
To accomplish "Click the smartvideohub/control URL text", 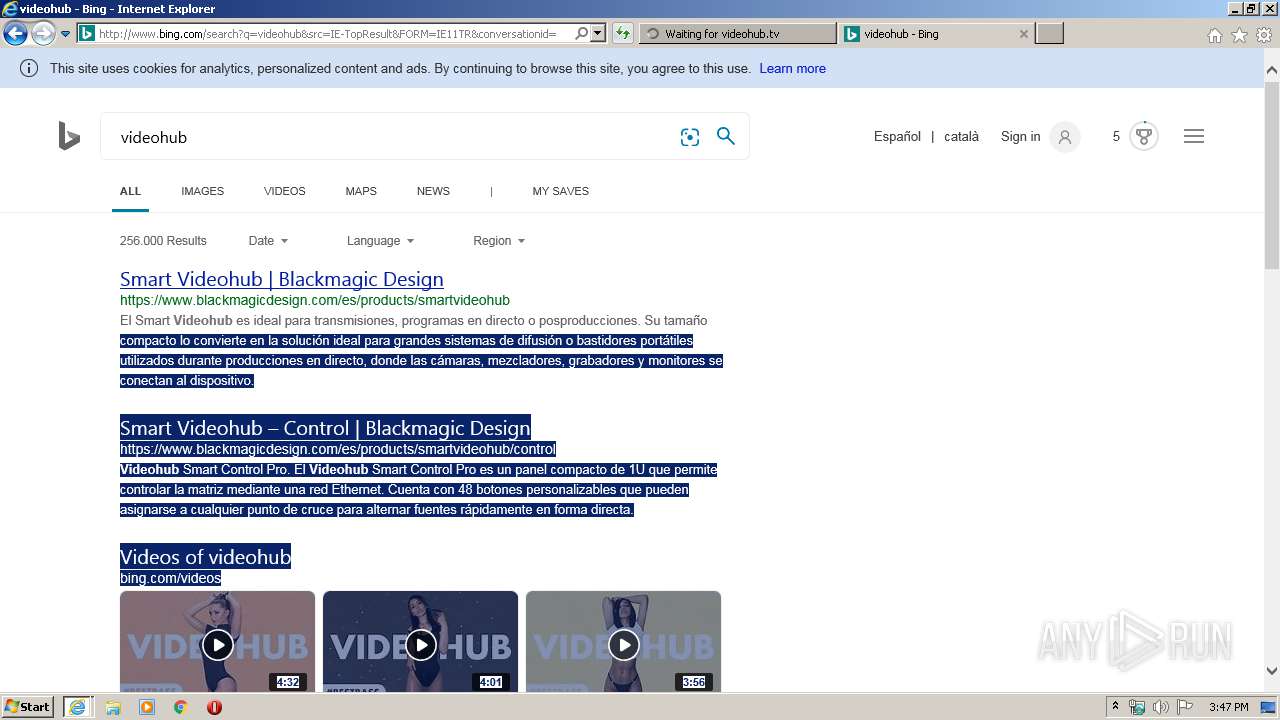I will point(338,449).
